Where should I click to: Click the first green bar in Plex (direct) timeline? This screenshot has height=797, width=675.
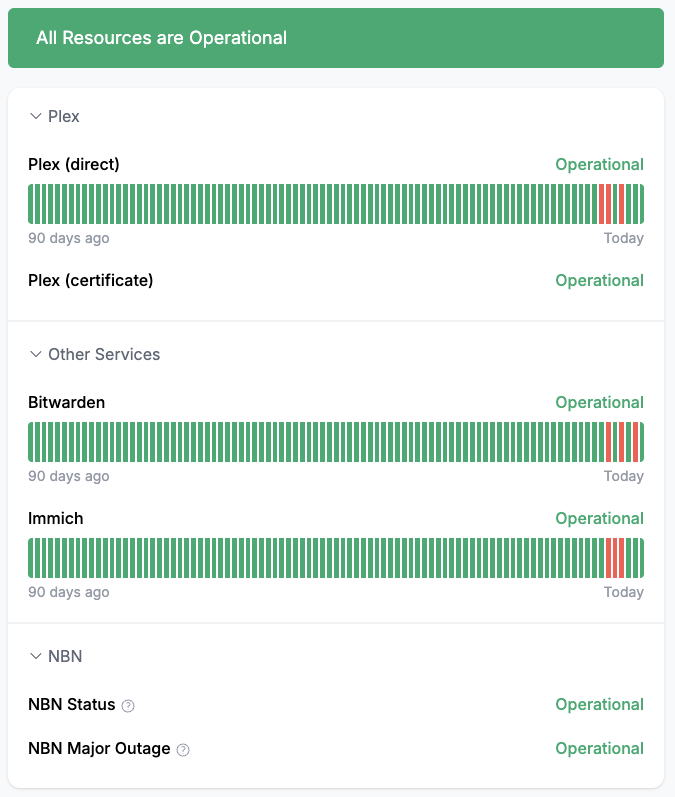tap(31, 204)
